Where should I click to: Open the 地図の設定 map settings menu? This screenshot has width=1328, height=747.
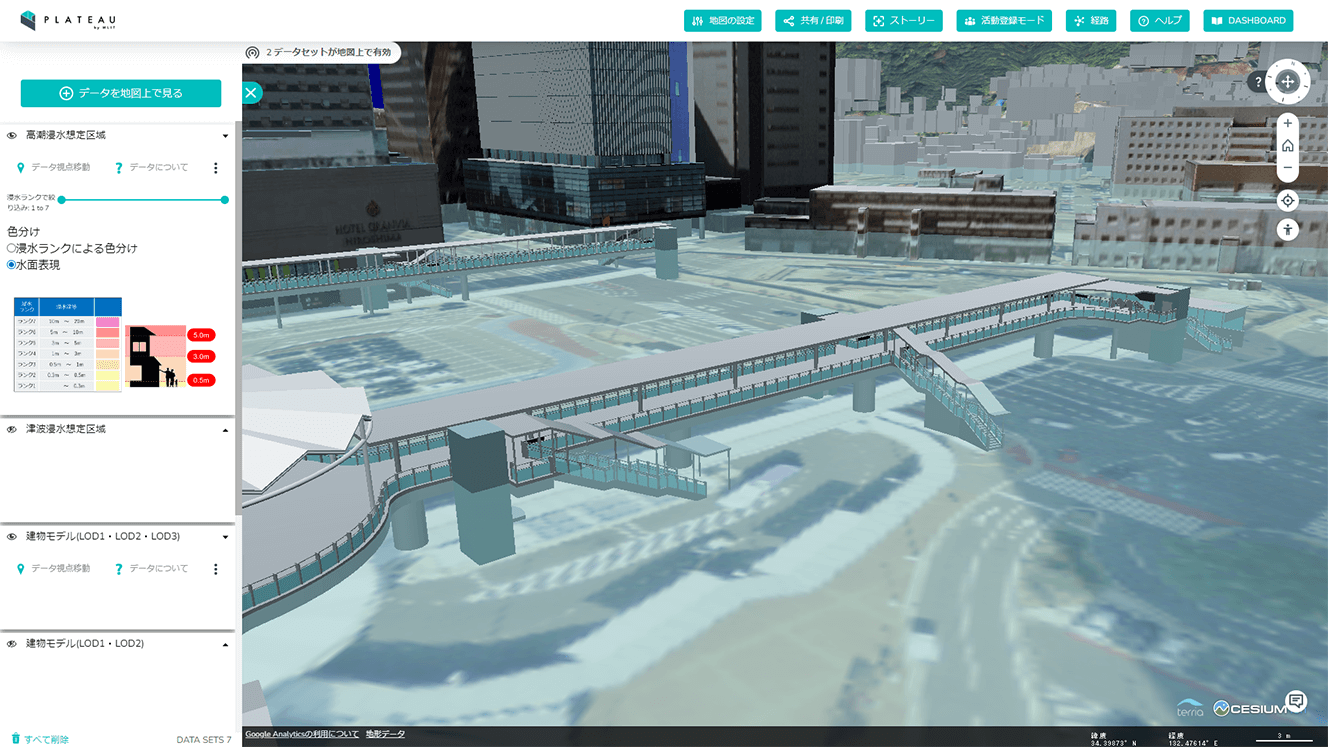coord(725,21)
